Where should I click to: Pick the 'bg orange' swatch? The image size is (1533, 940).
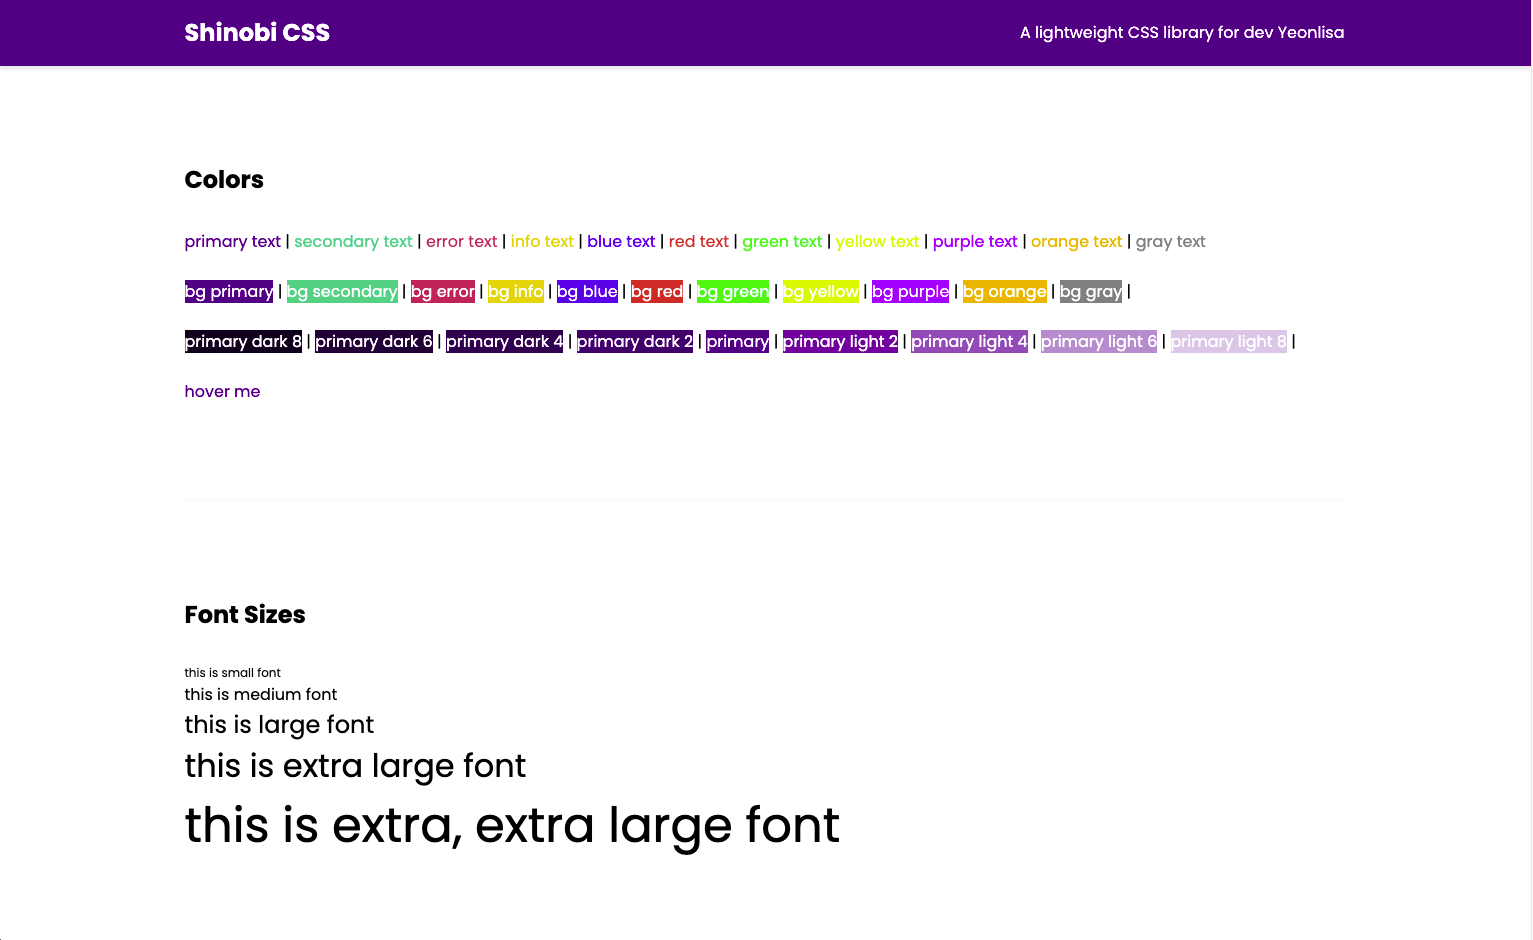1005,291
